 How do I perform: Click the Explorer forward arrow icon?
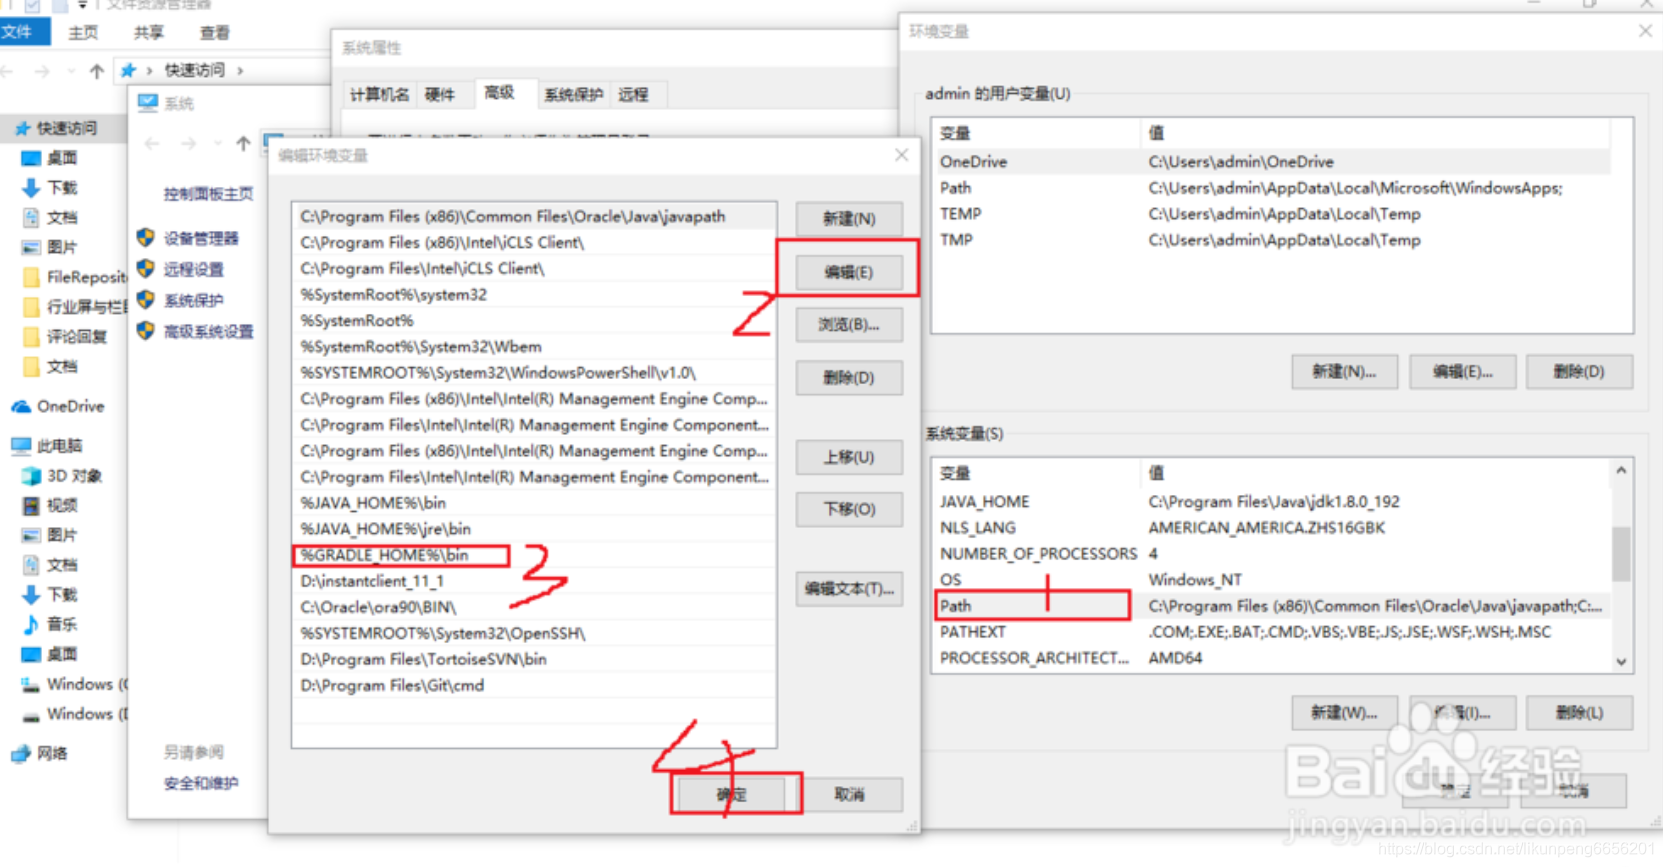tap(42, 71)
